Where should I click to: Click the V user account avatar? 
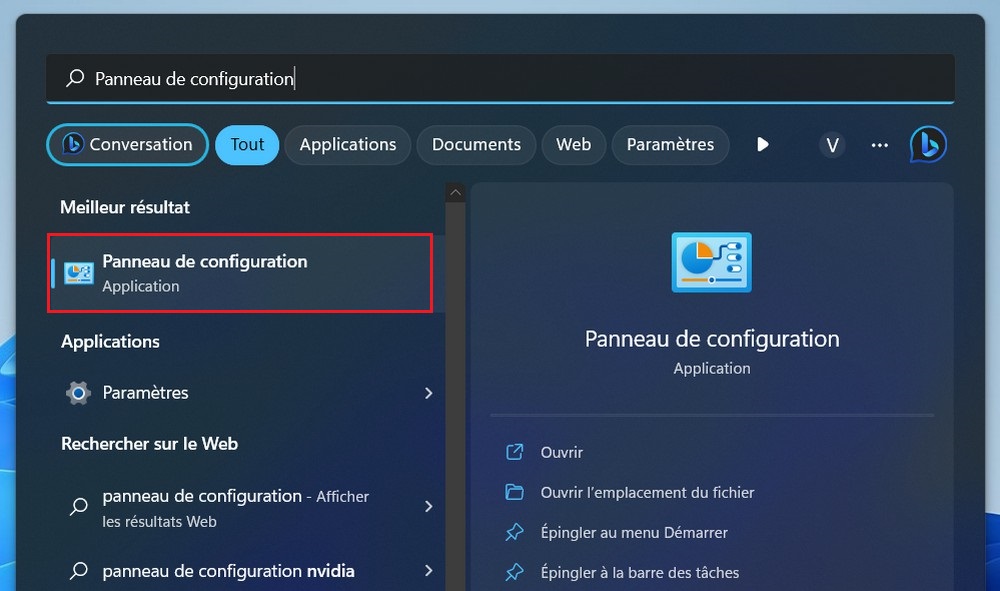(x=831, y=145)
